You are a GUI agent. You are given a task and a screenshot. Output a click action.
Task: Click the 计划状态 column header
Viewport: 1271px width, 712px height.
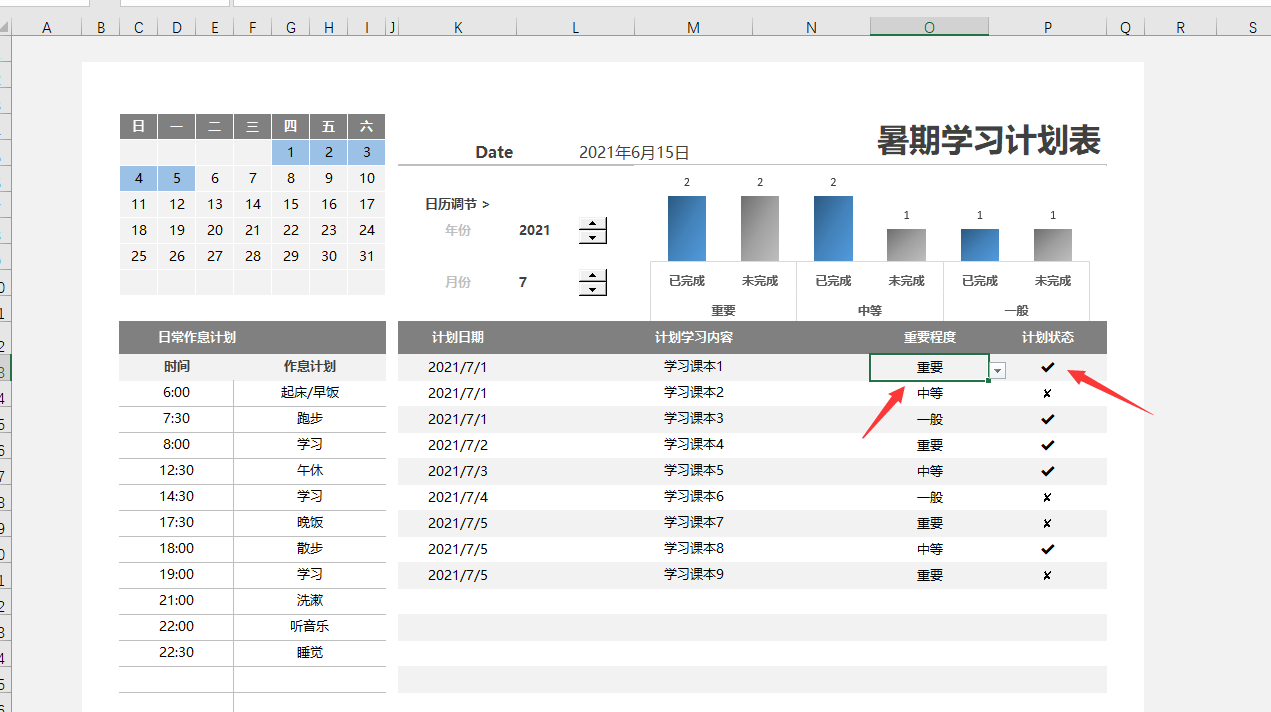[x=1048, y=337]
